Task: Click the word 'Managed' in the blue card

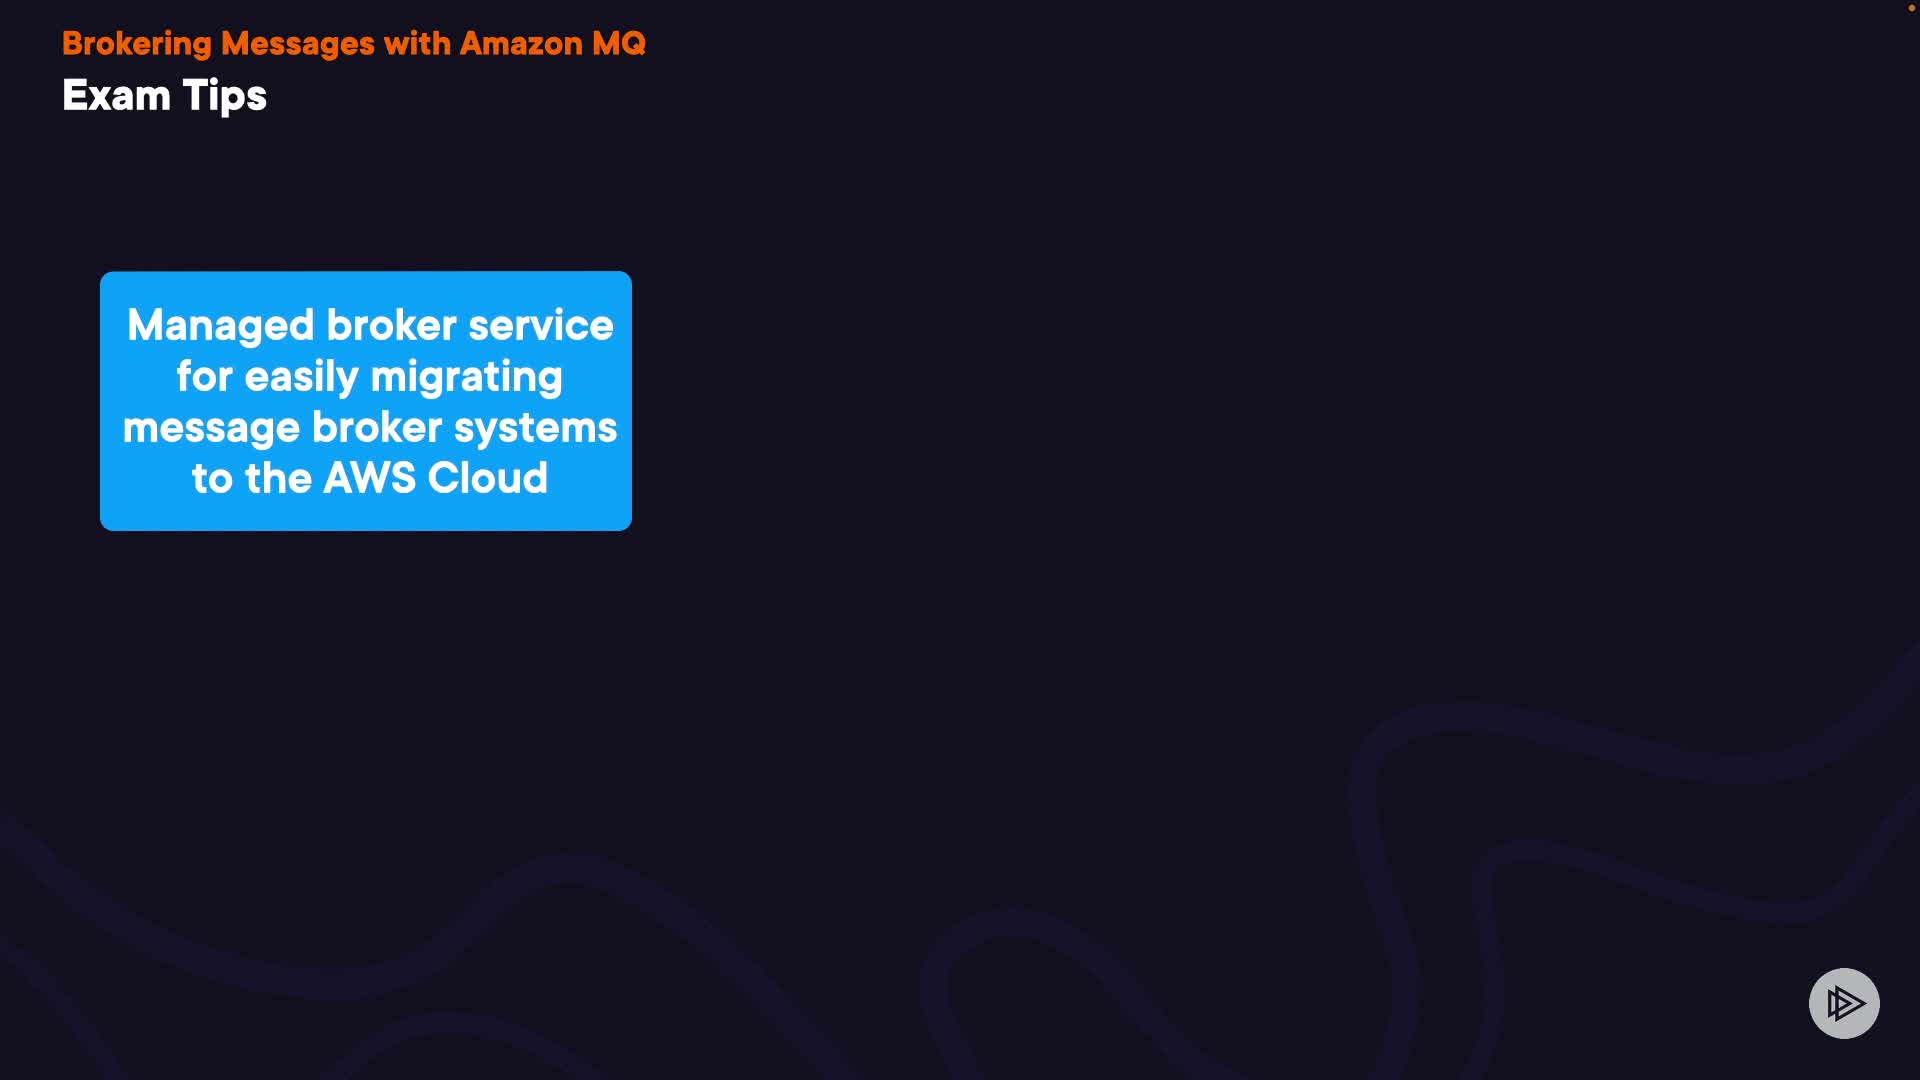Action: (221, 326)
